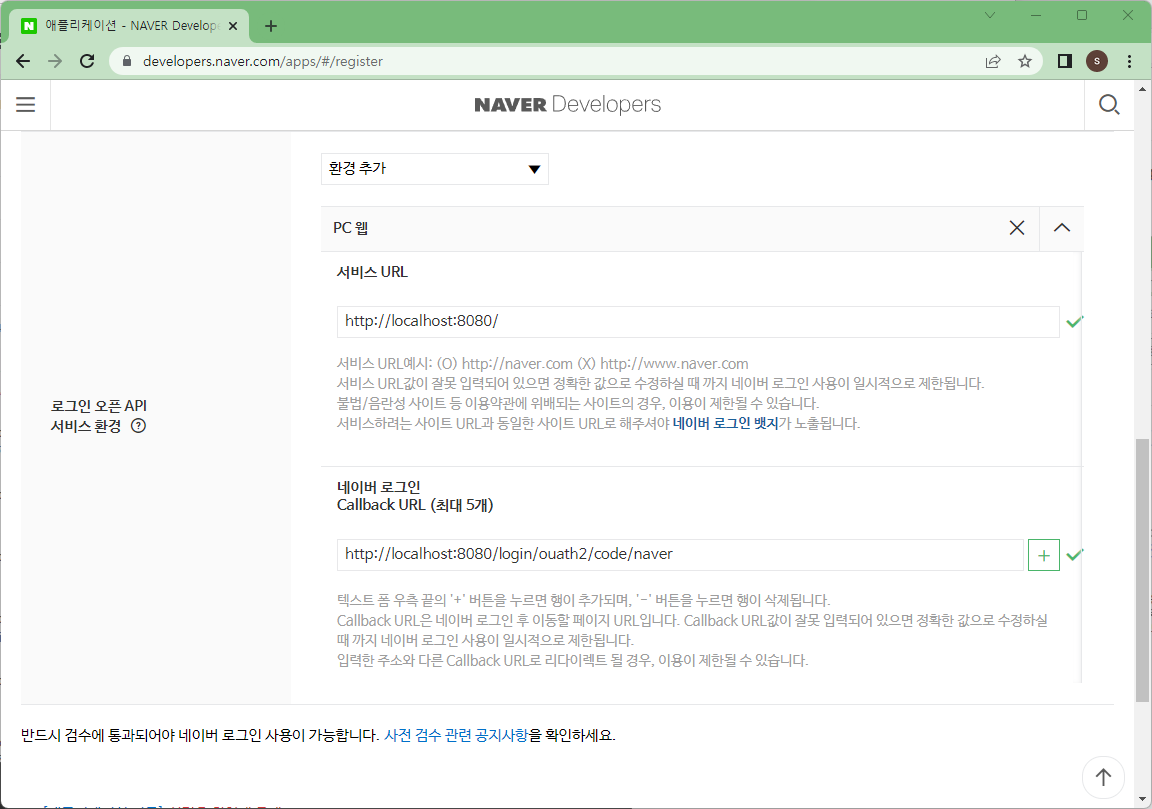This screenshot has height=809, width=1152.
Task: Click the Callback URL input field
Action: (680, 555)
